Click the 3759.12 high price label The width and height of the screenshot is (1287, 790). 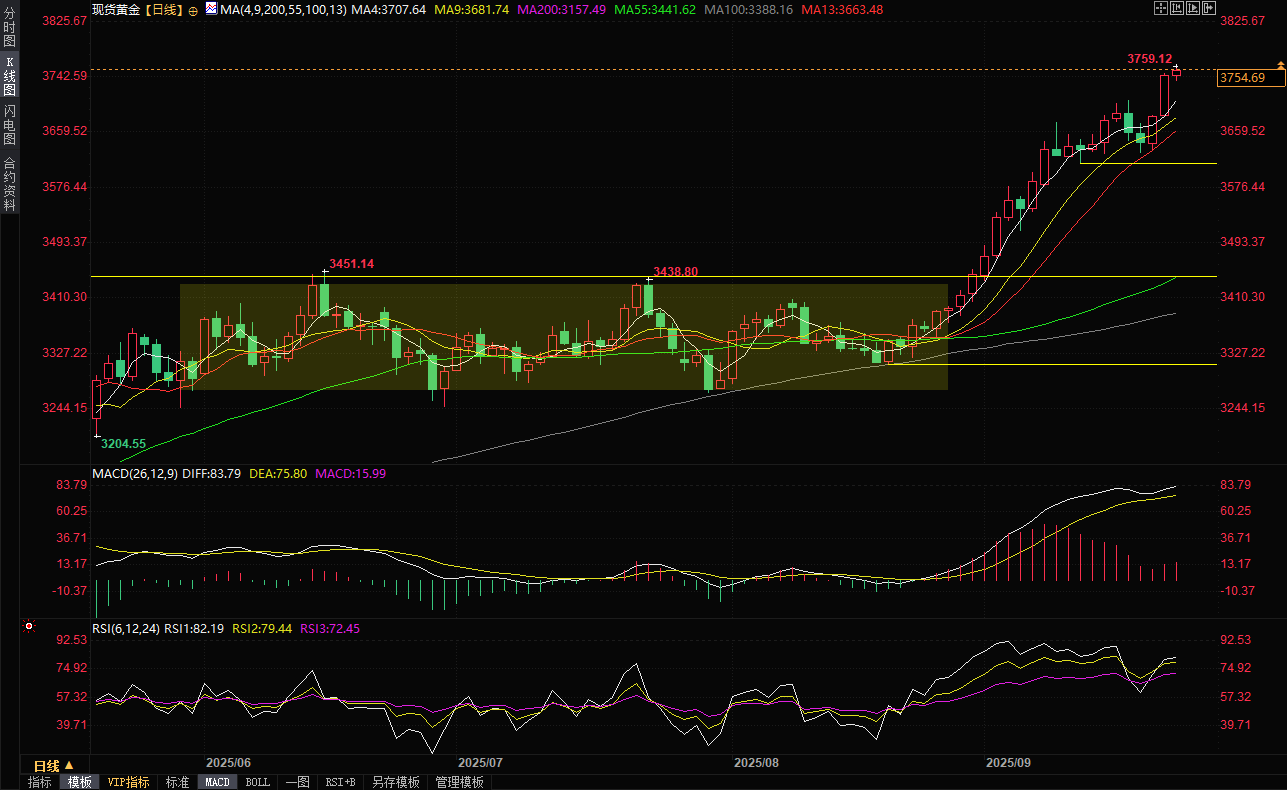(x=1149, y=59)
